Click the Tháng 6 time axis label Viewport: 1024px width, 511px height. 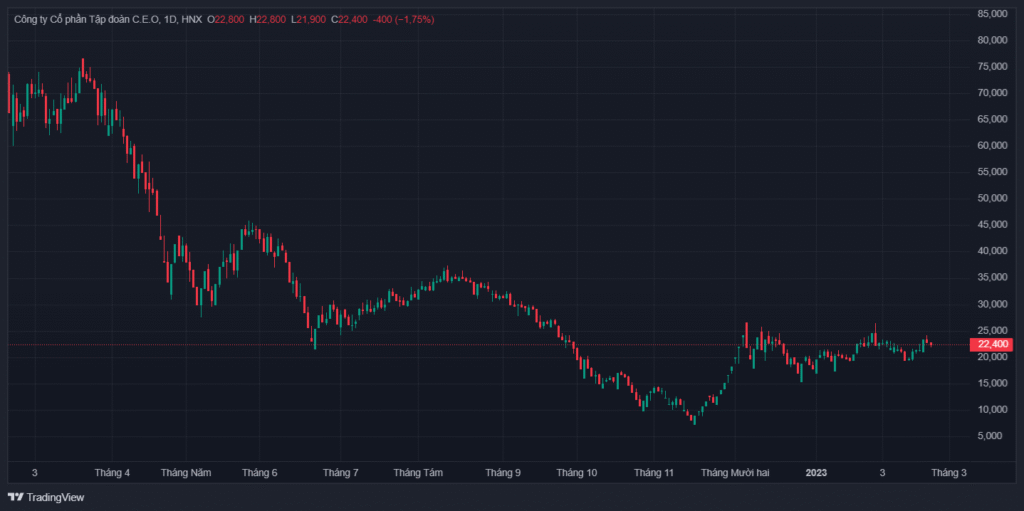pyautogui.click(x=259, y=472)
